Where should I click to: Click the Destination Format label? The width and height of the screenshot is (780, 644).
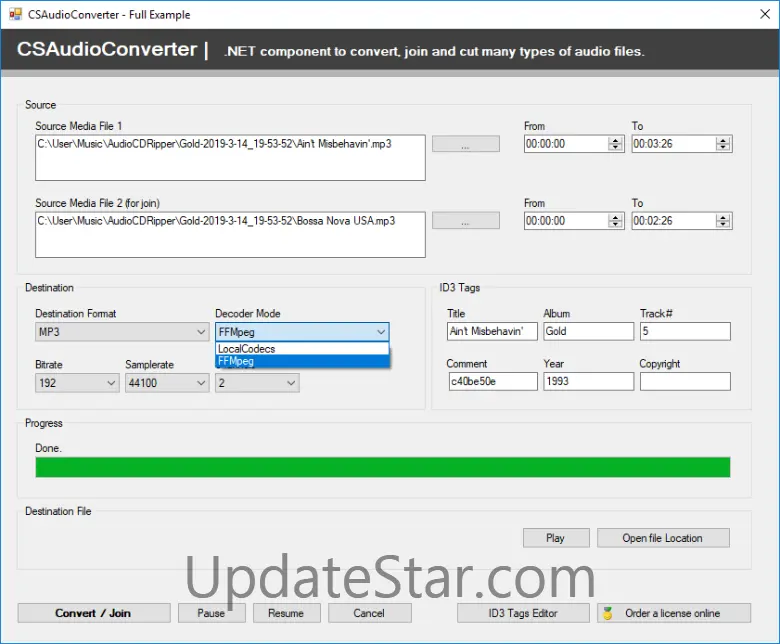(x=76, y=313)
